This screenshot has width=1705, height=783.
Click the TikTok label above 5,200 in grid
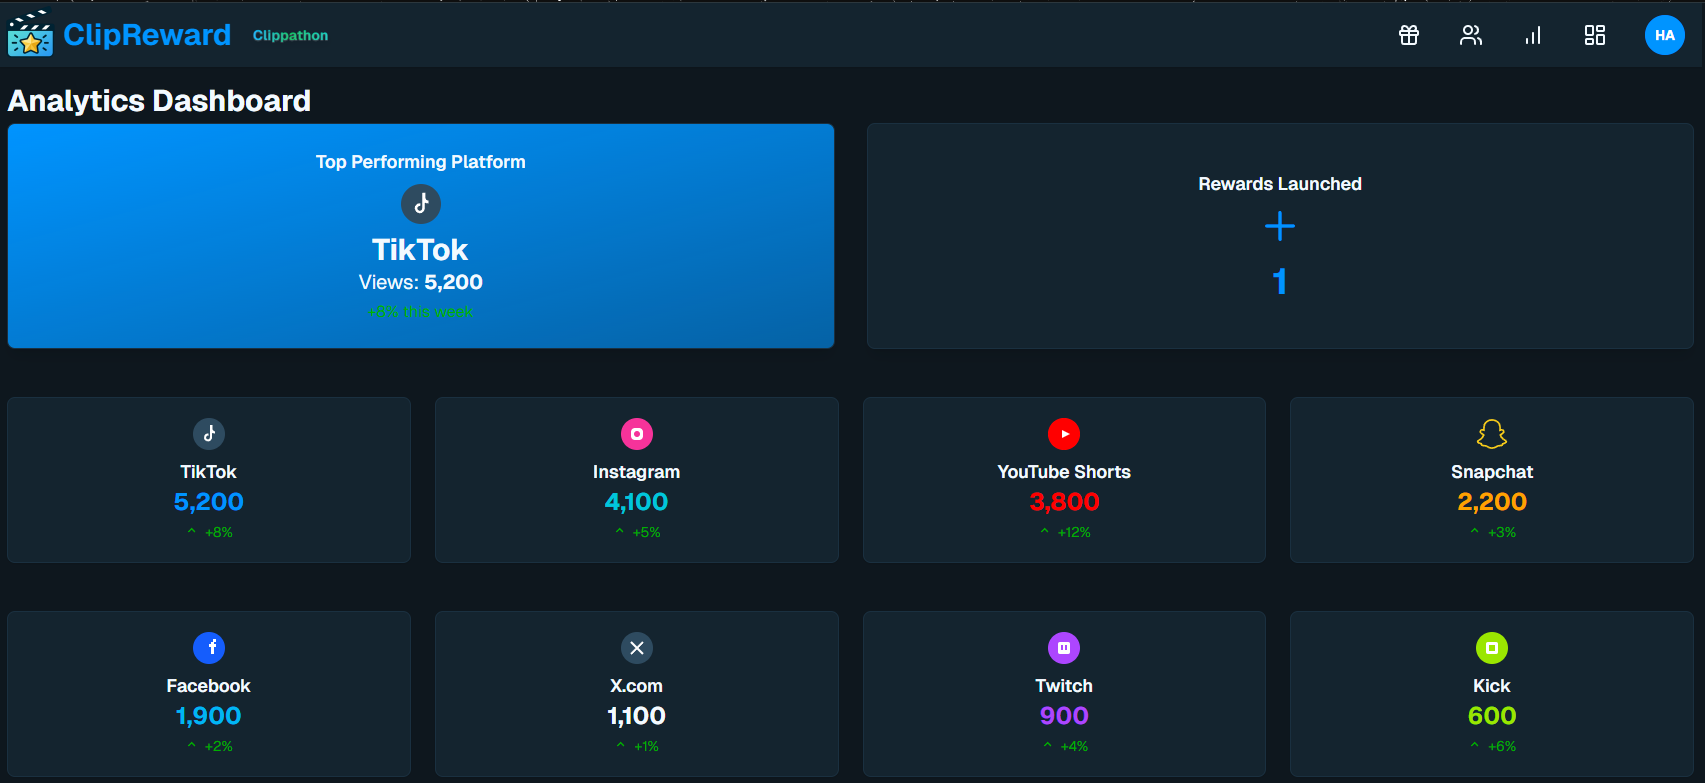(x=208, y=472)
